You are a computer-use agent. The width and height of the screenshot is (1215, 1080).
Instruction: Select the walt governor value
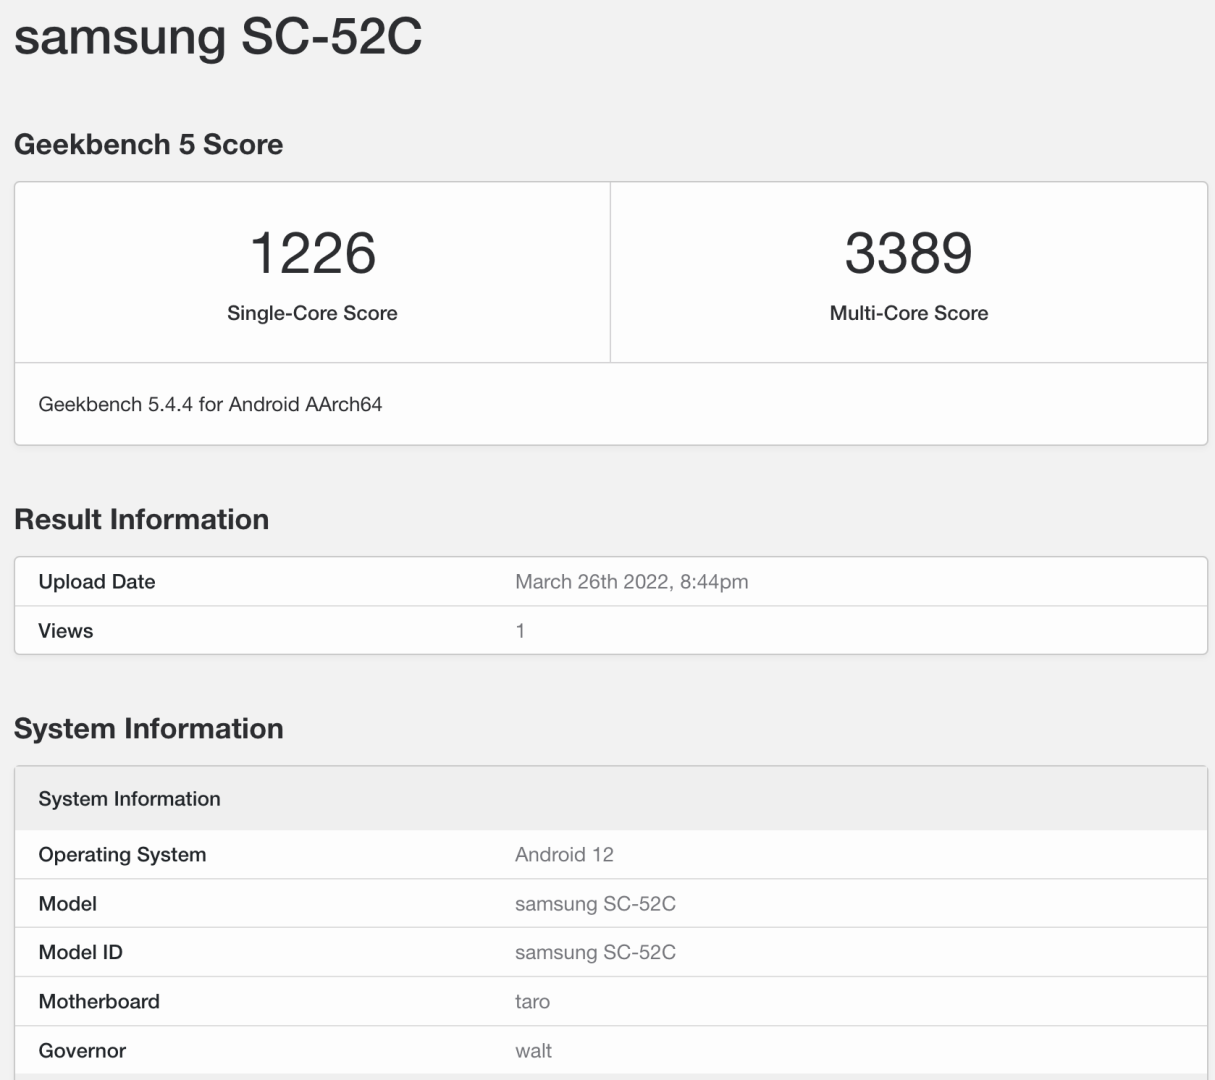pos(533,1051)
